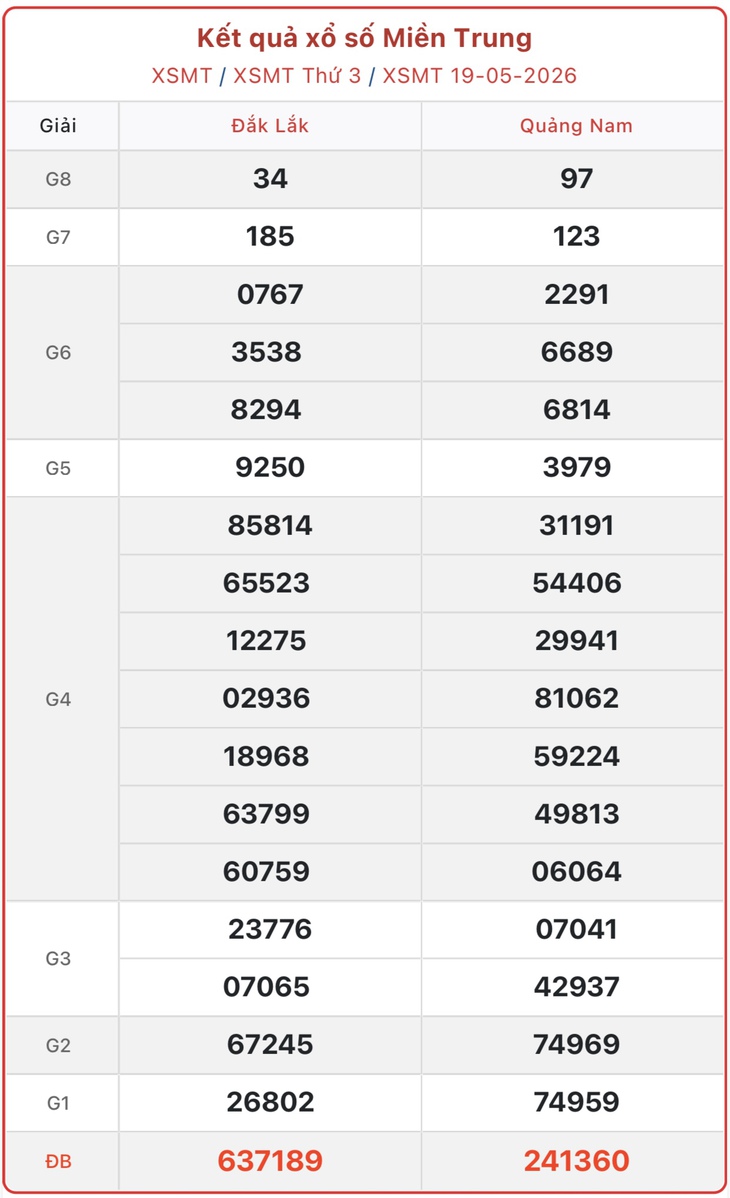Select Đắk Lắk G5 number 9250
The image size is (730, 1198).
point(270,468)
